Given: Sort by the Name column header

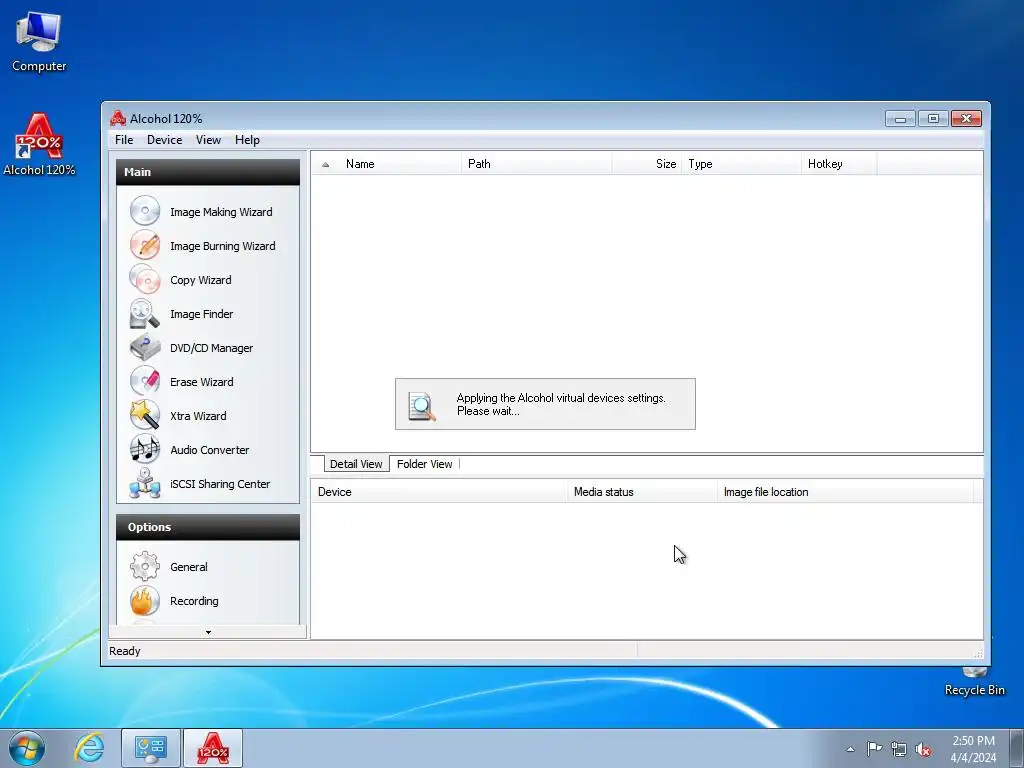Looking at the screenshot, I should coord(400,163).
